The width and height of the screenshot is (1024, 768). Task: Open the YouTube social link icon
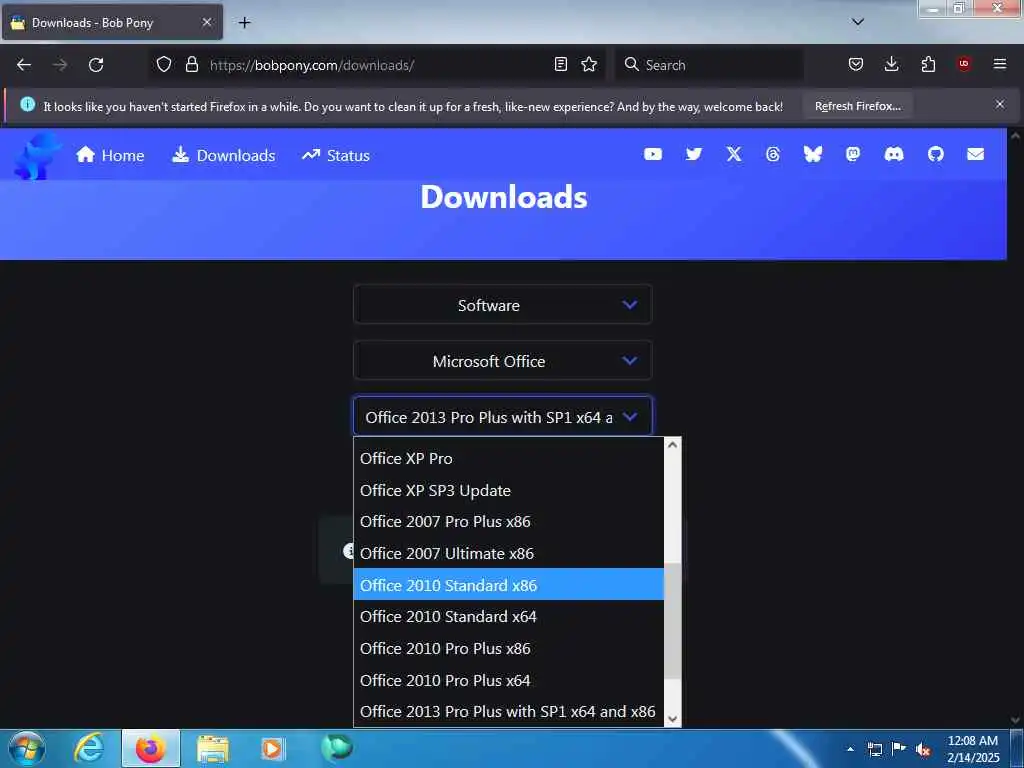(652, 154)
